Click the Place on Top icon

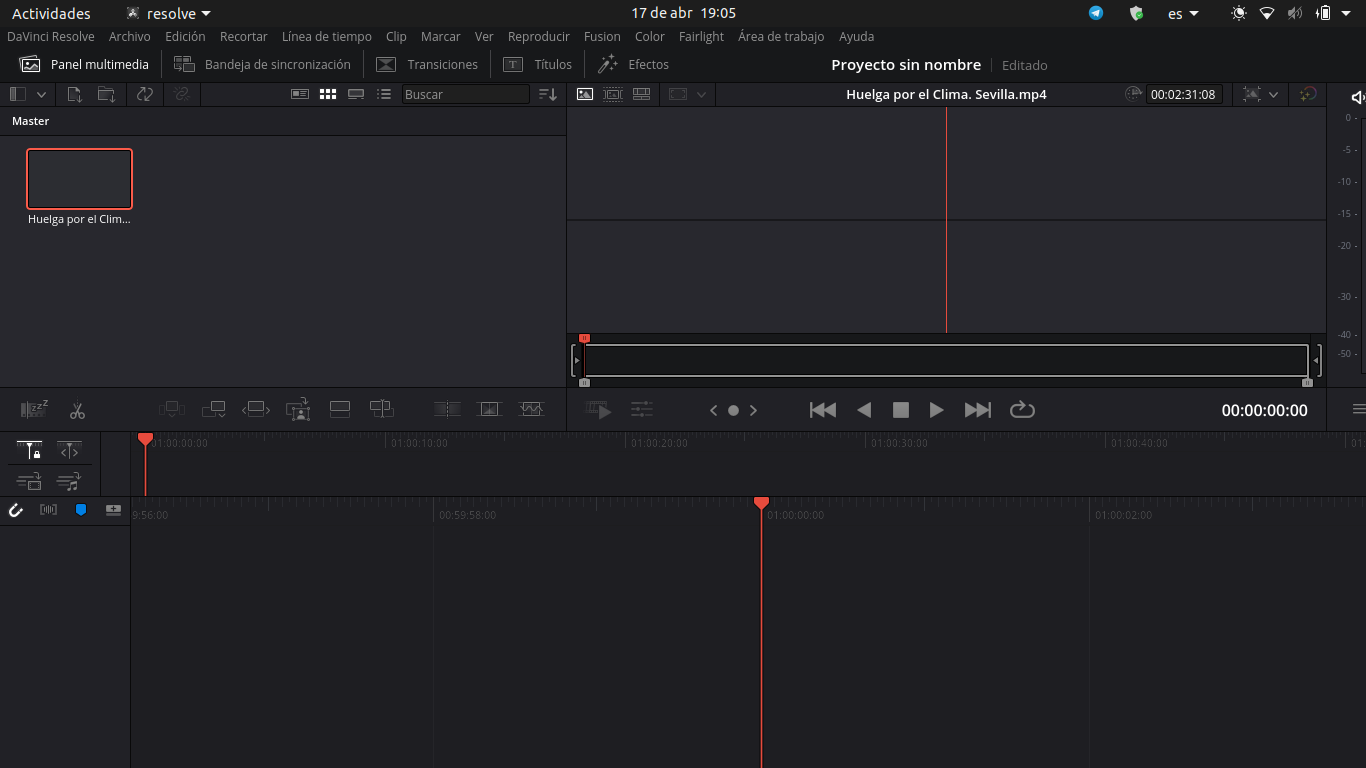[340, 409]
